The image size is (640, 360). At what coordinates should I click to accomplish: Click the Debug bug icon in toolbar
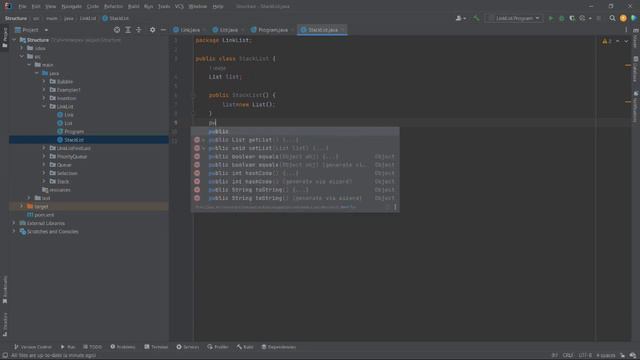(562, 18)
